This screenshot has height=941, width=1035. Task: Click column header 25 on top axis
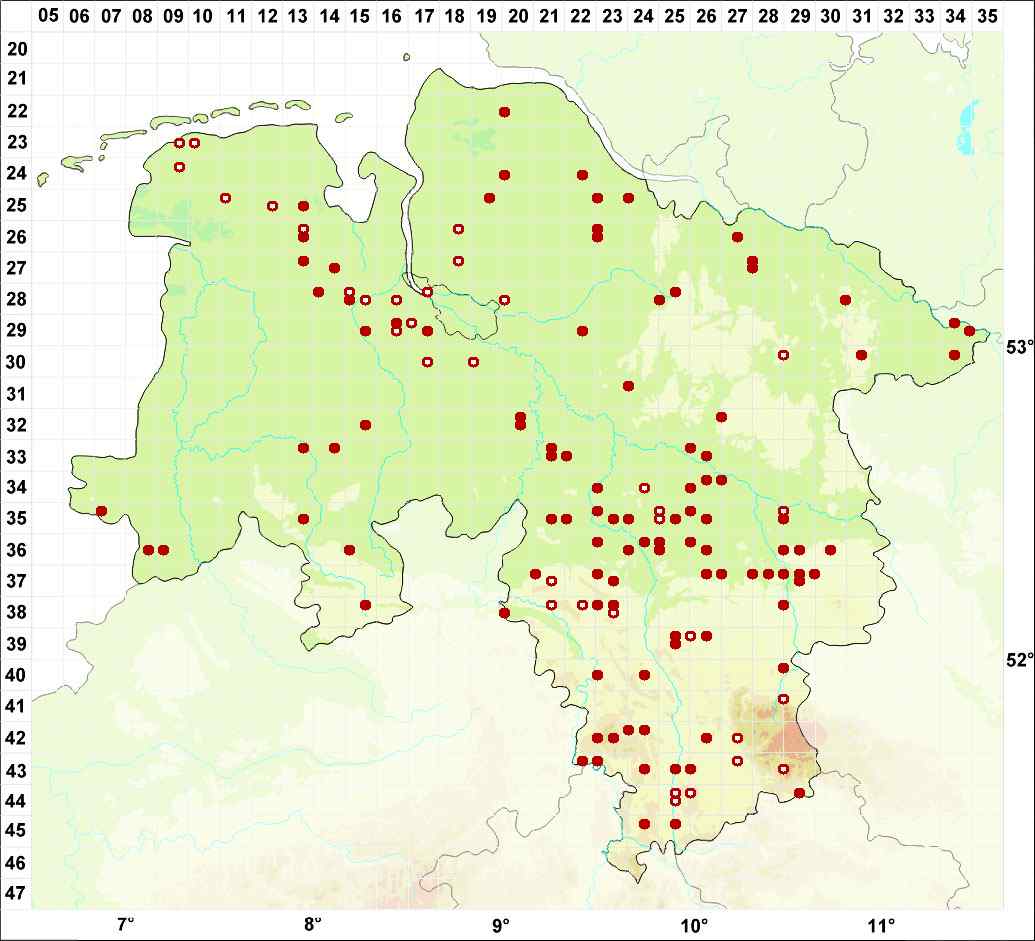(674, 15)
